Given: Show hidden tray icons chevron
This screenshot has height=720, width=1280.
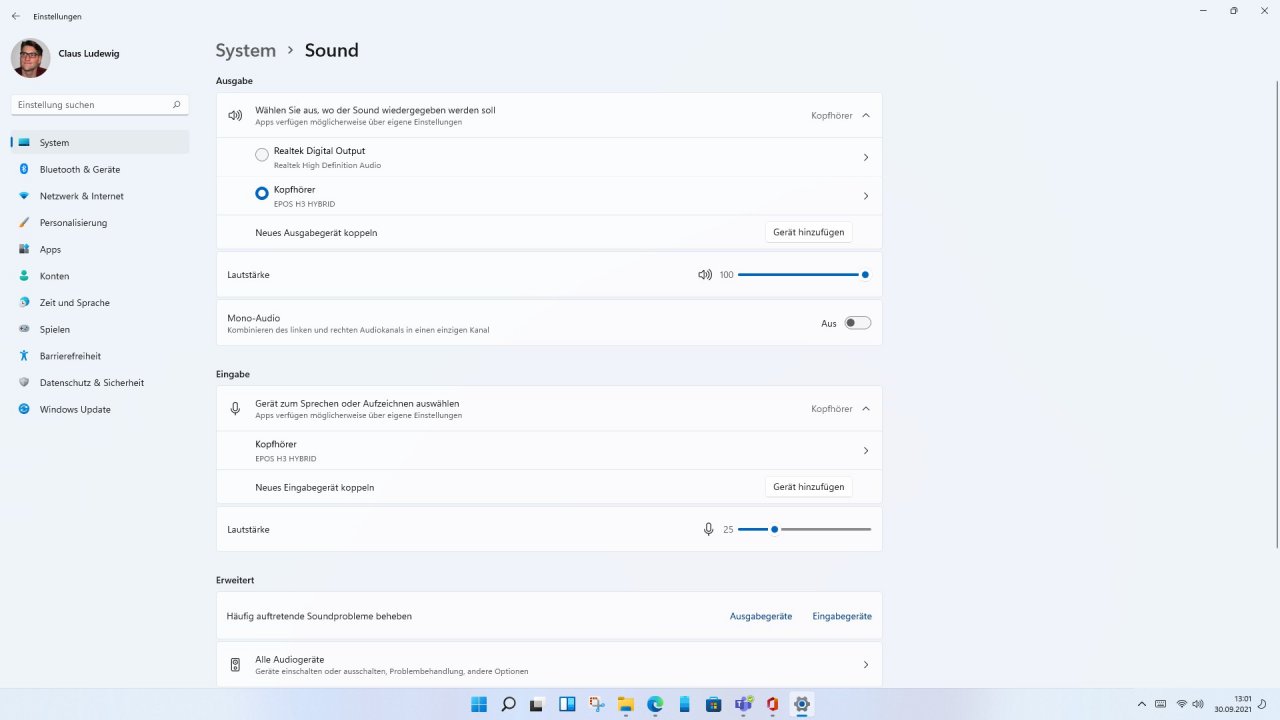Looking at the screenshot, I should [x=1142, y=704].
